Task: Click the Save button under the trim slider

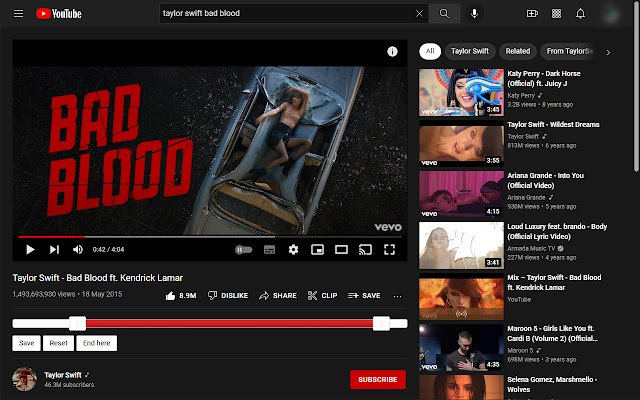Action: [x=27, y=343]
